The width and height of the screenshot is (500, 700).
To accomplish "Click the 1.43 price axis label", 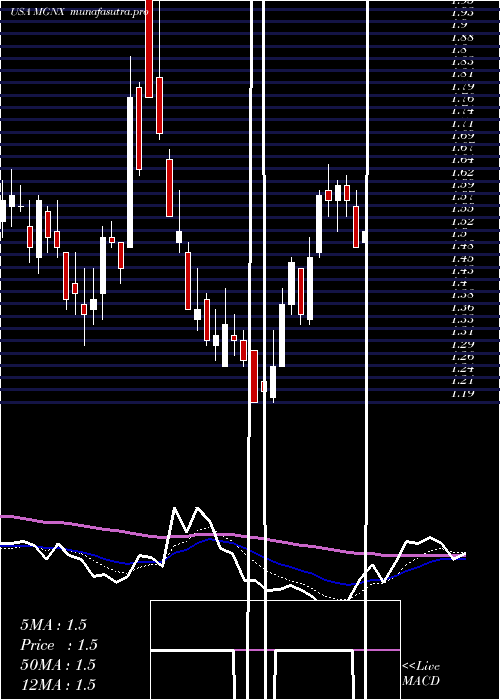I will tap(462, 271).
